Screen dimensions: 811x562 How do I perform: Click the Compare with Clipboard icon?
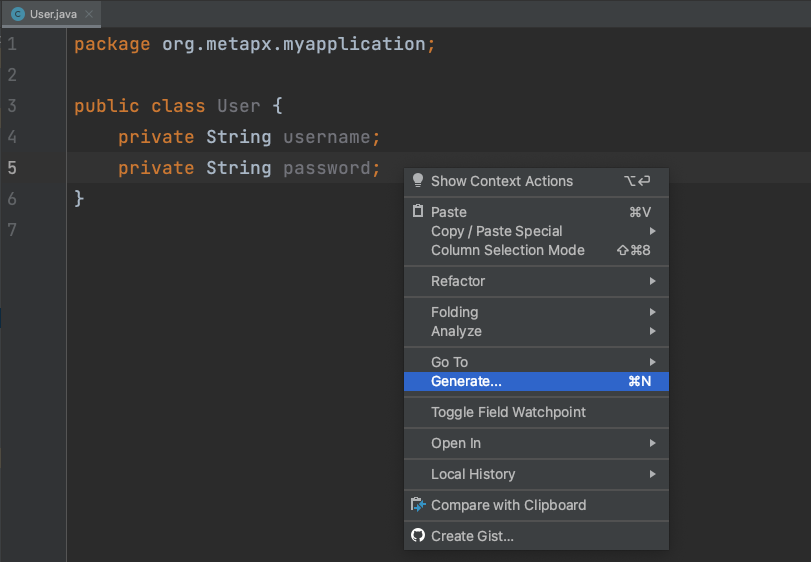pos(418,505)
